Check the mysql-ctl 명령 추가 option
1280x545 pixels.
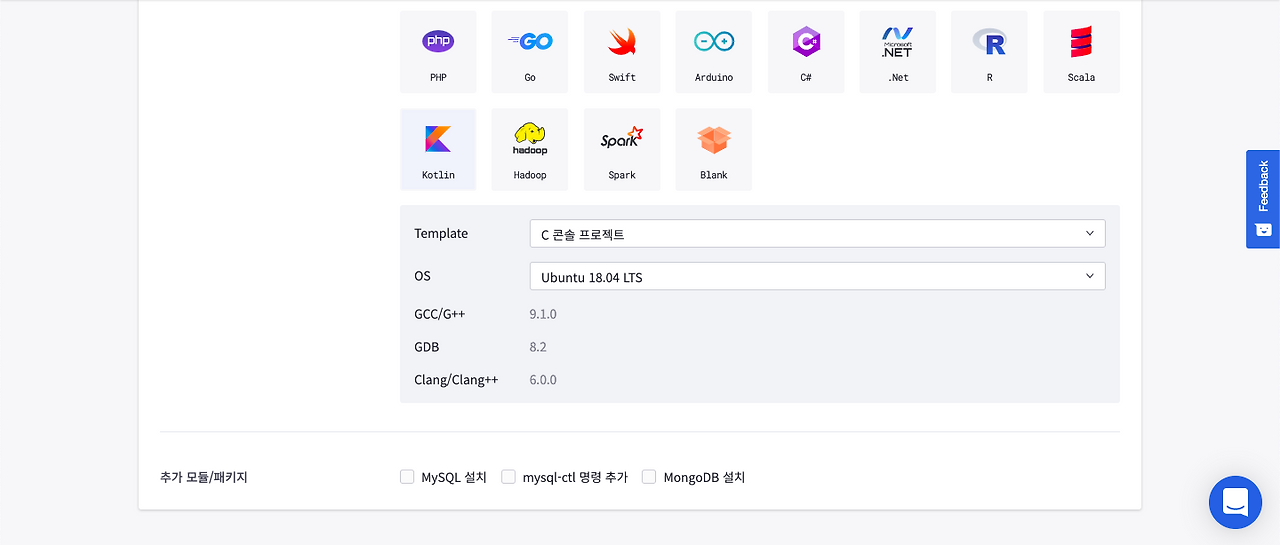508,477
